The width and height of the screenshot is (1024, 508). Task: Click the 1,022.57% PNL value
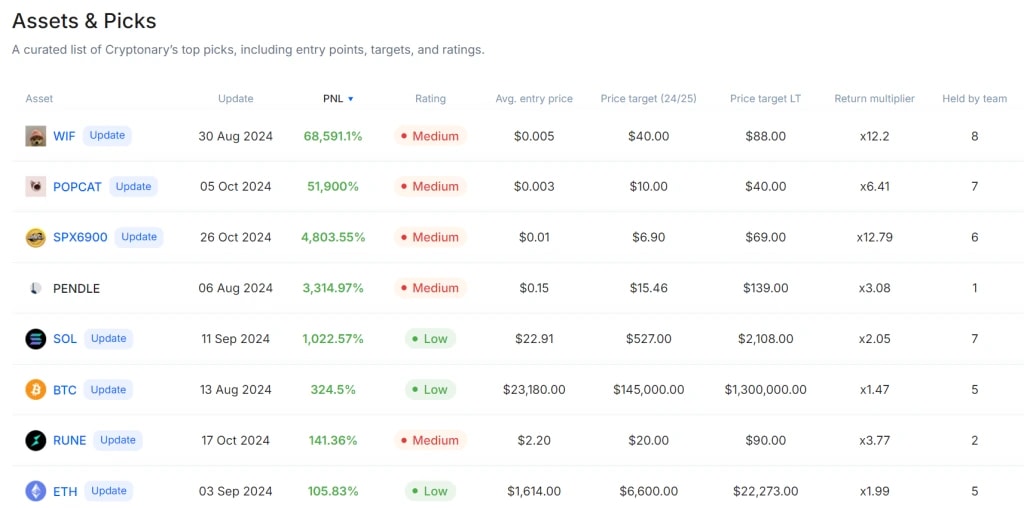[333, 339]
